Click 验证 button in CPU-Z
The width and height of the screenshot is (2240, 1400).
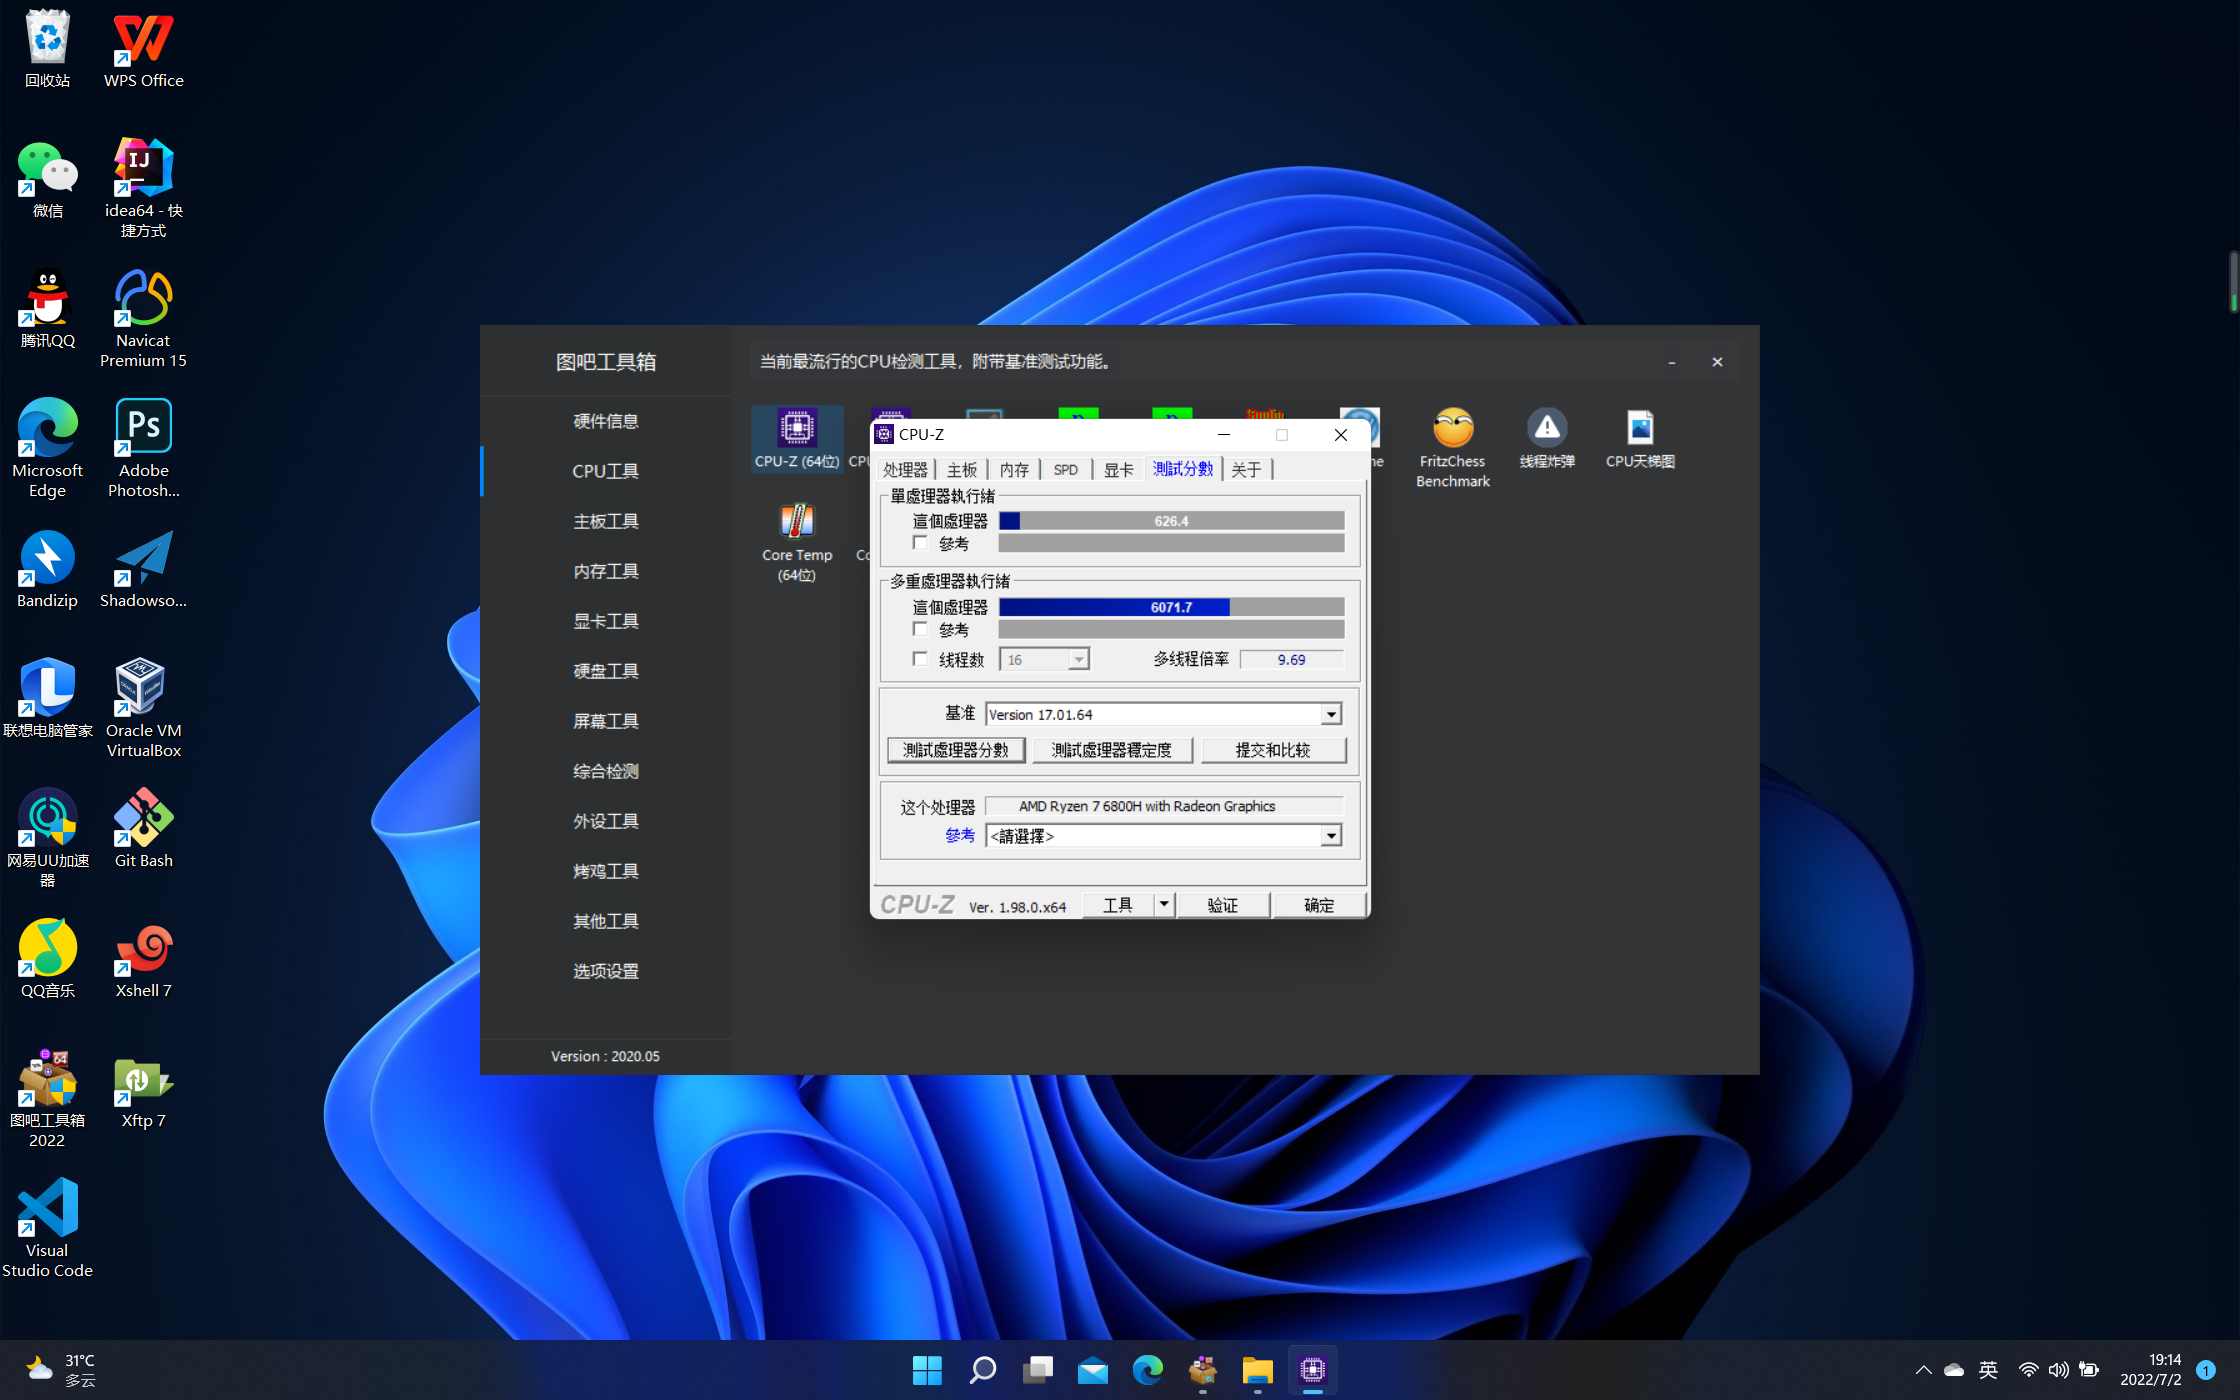[x=1223, y=905]
